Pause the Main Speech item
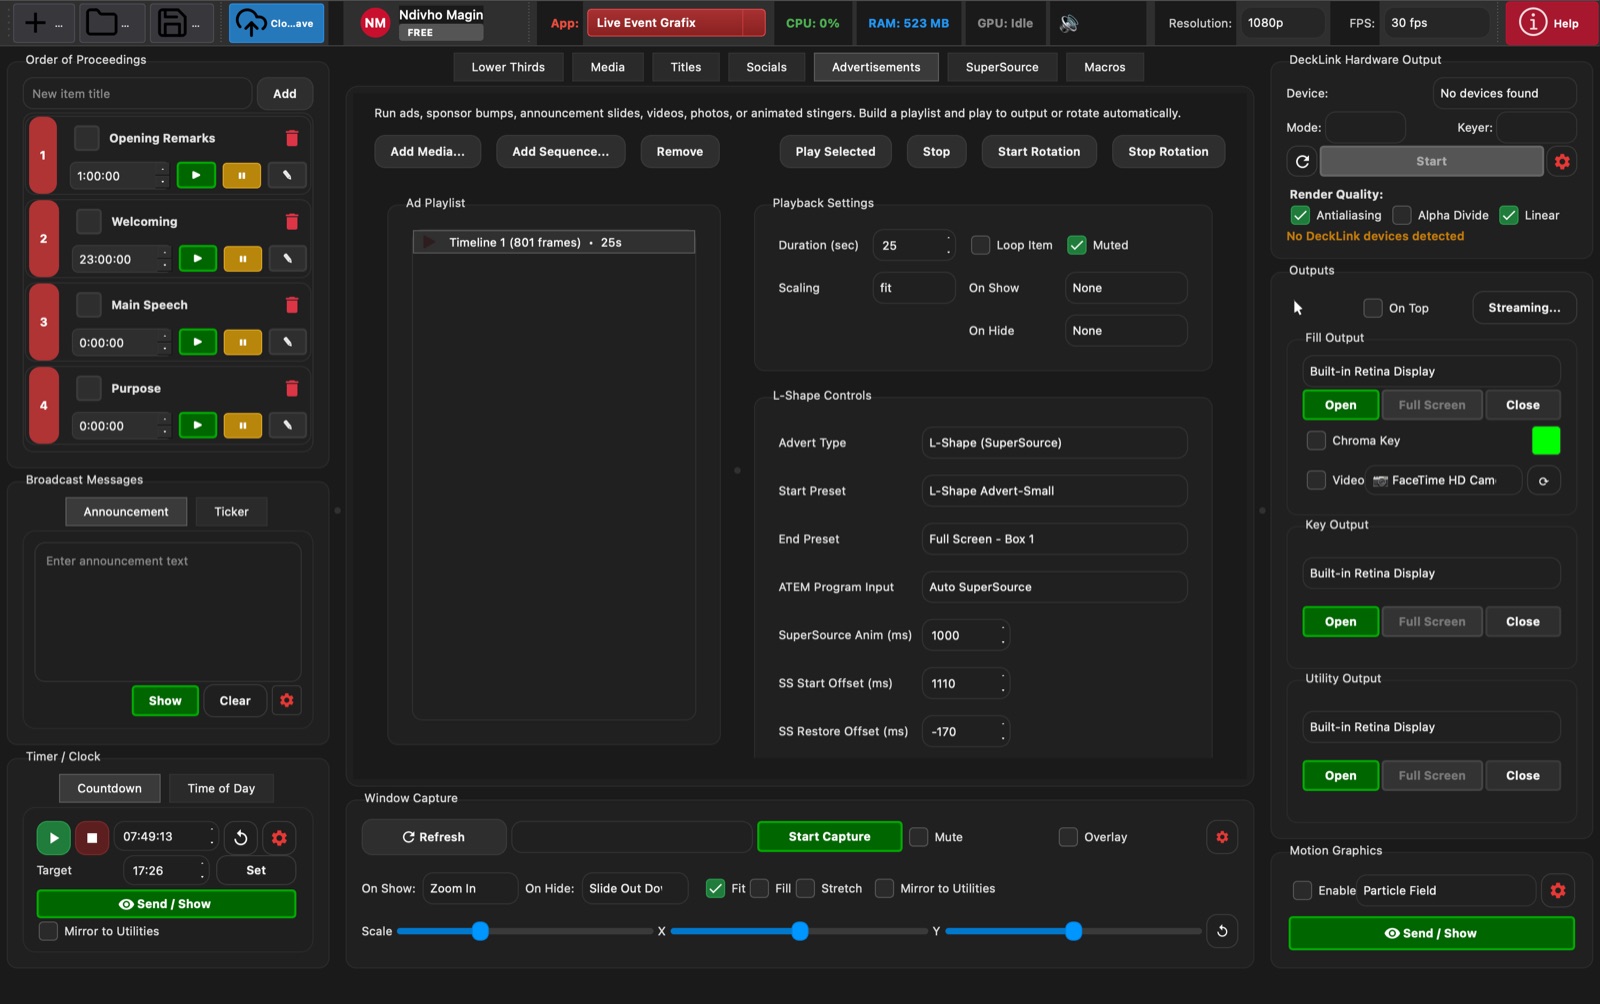 pos(243,342)
